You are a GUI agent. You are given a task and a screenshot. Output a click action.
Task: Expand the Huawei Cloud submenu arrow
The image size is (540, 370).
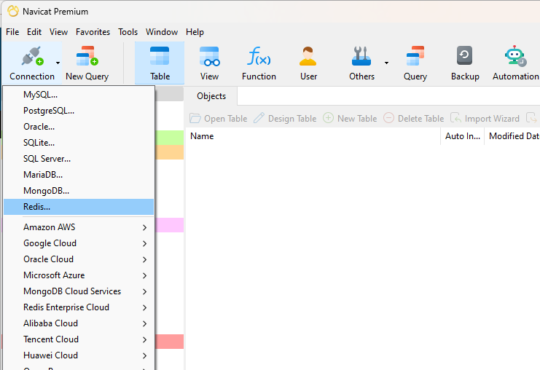pos(145,356)
